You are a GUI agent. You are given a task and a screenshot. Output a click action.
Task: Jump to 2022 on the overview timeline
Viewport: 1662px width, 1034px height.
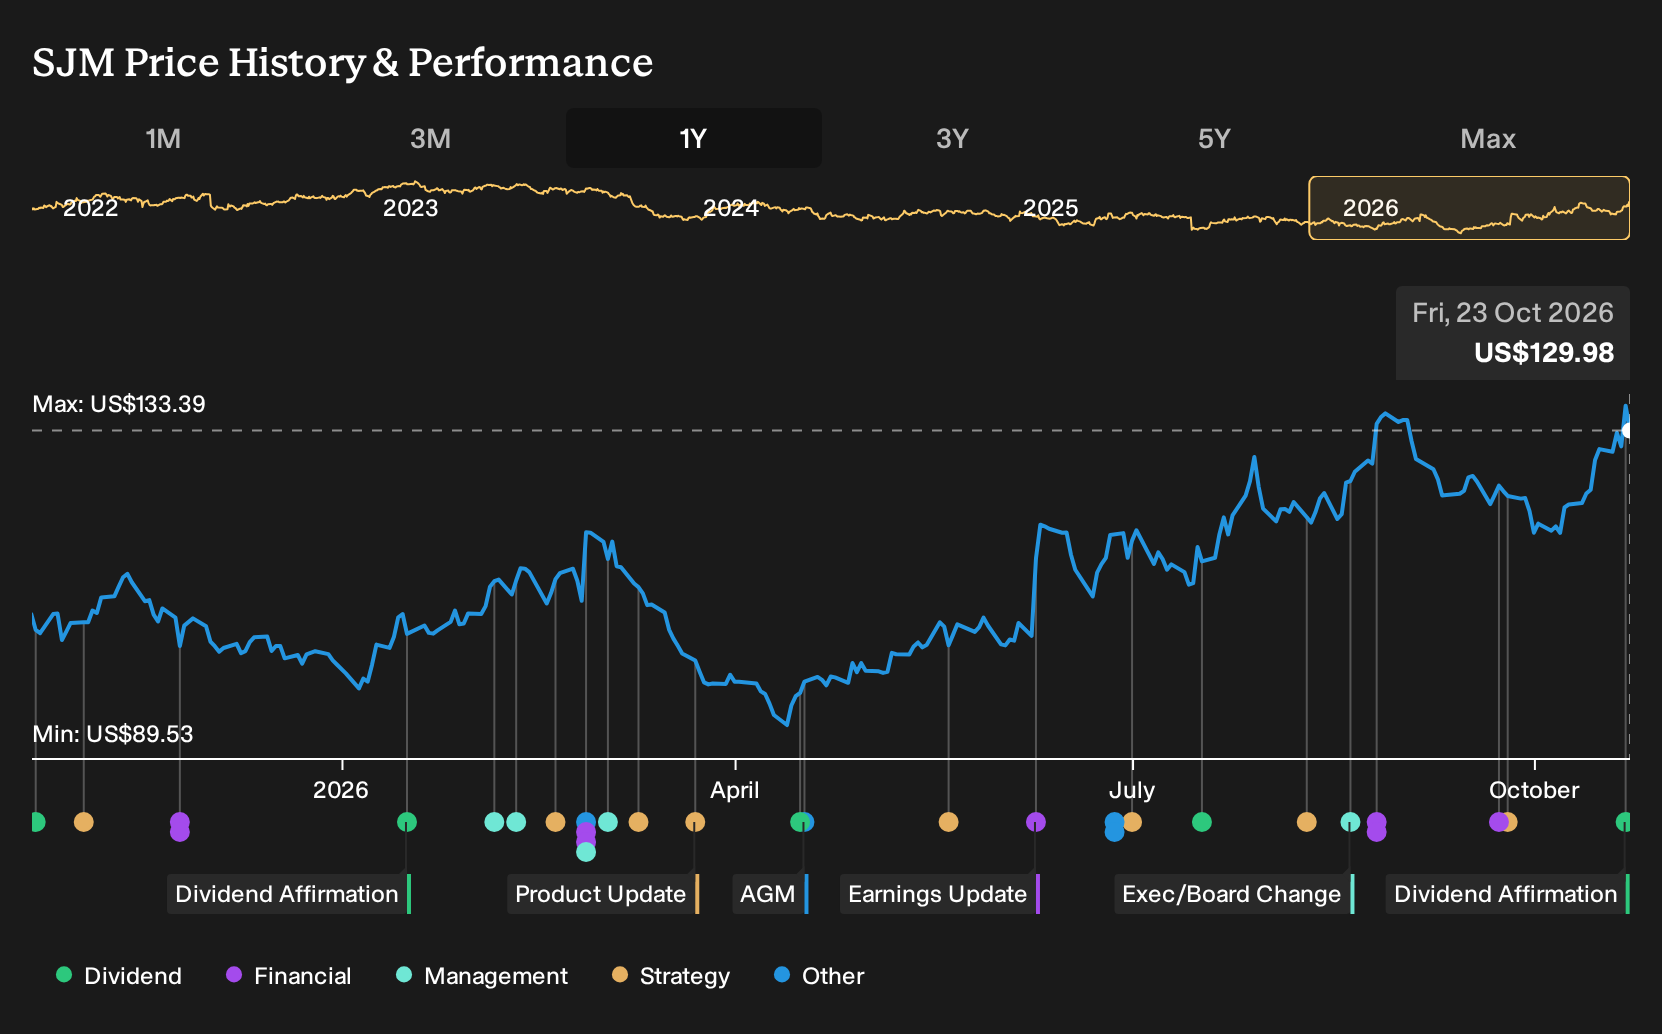[91, 208]
